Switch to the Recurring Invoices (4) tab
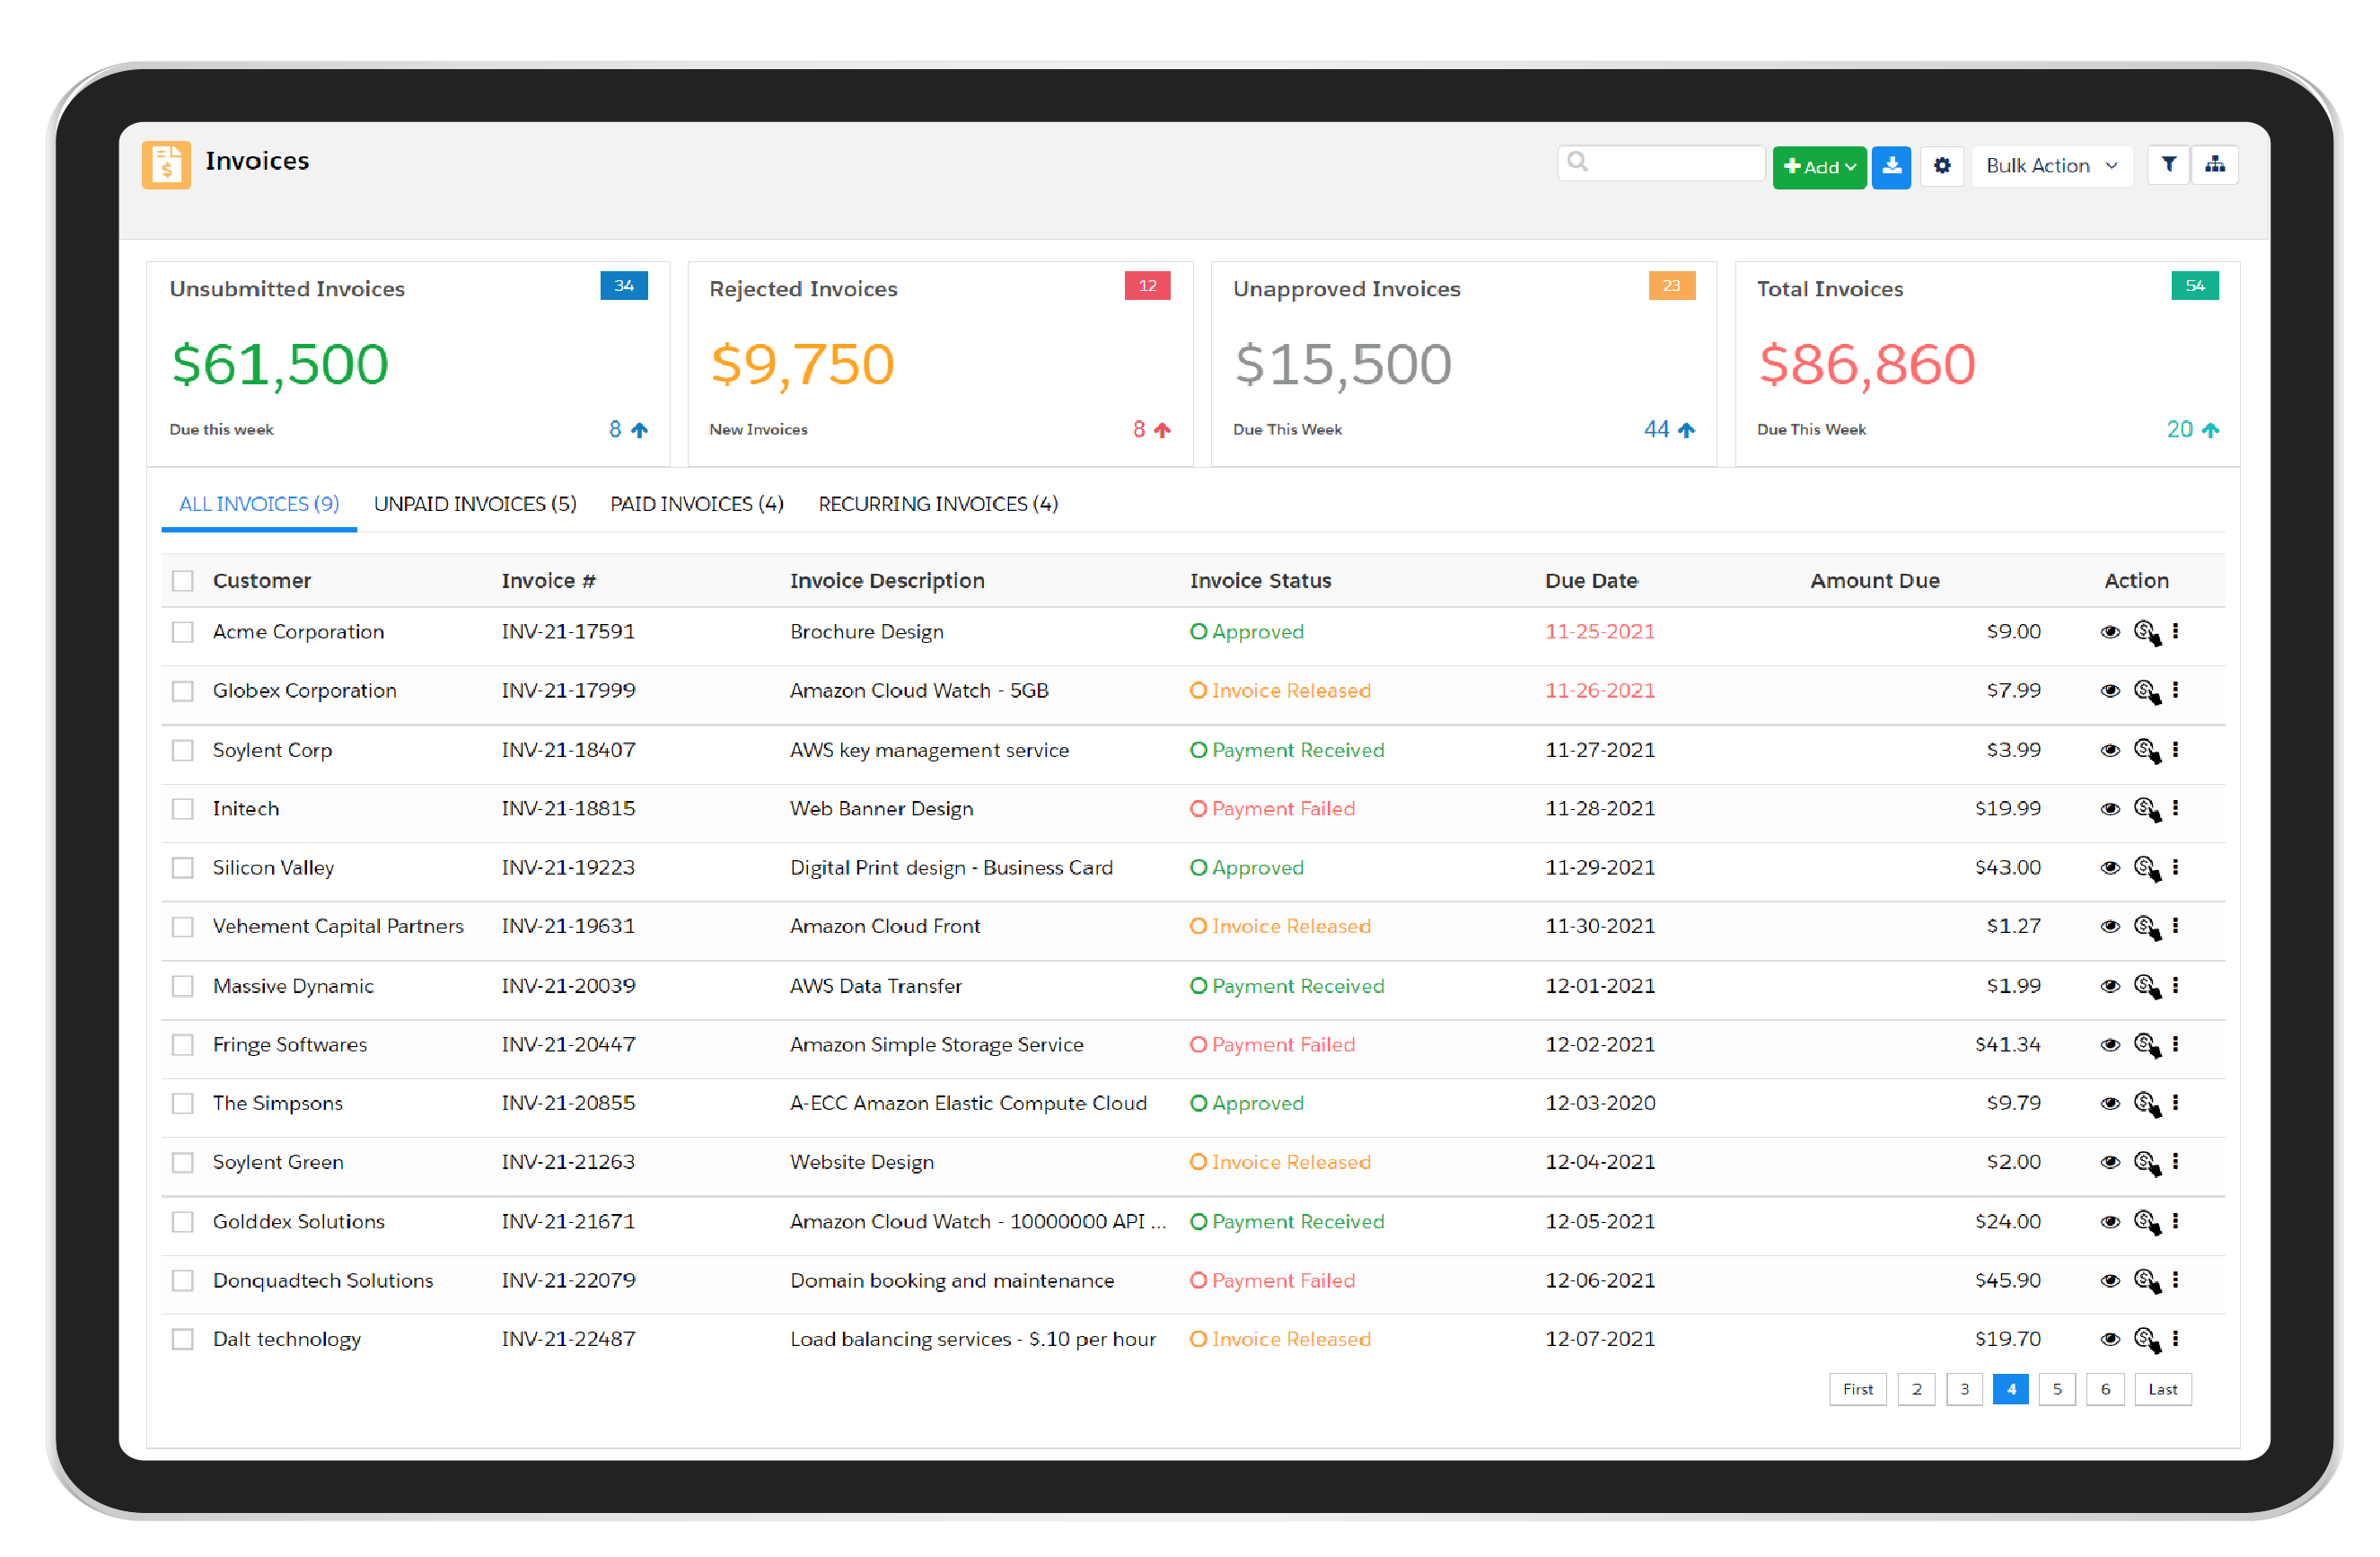This screenshot has height=1557, width=2380. pyautogui.click(x=938, y=504)
